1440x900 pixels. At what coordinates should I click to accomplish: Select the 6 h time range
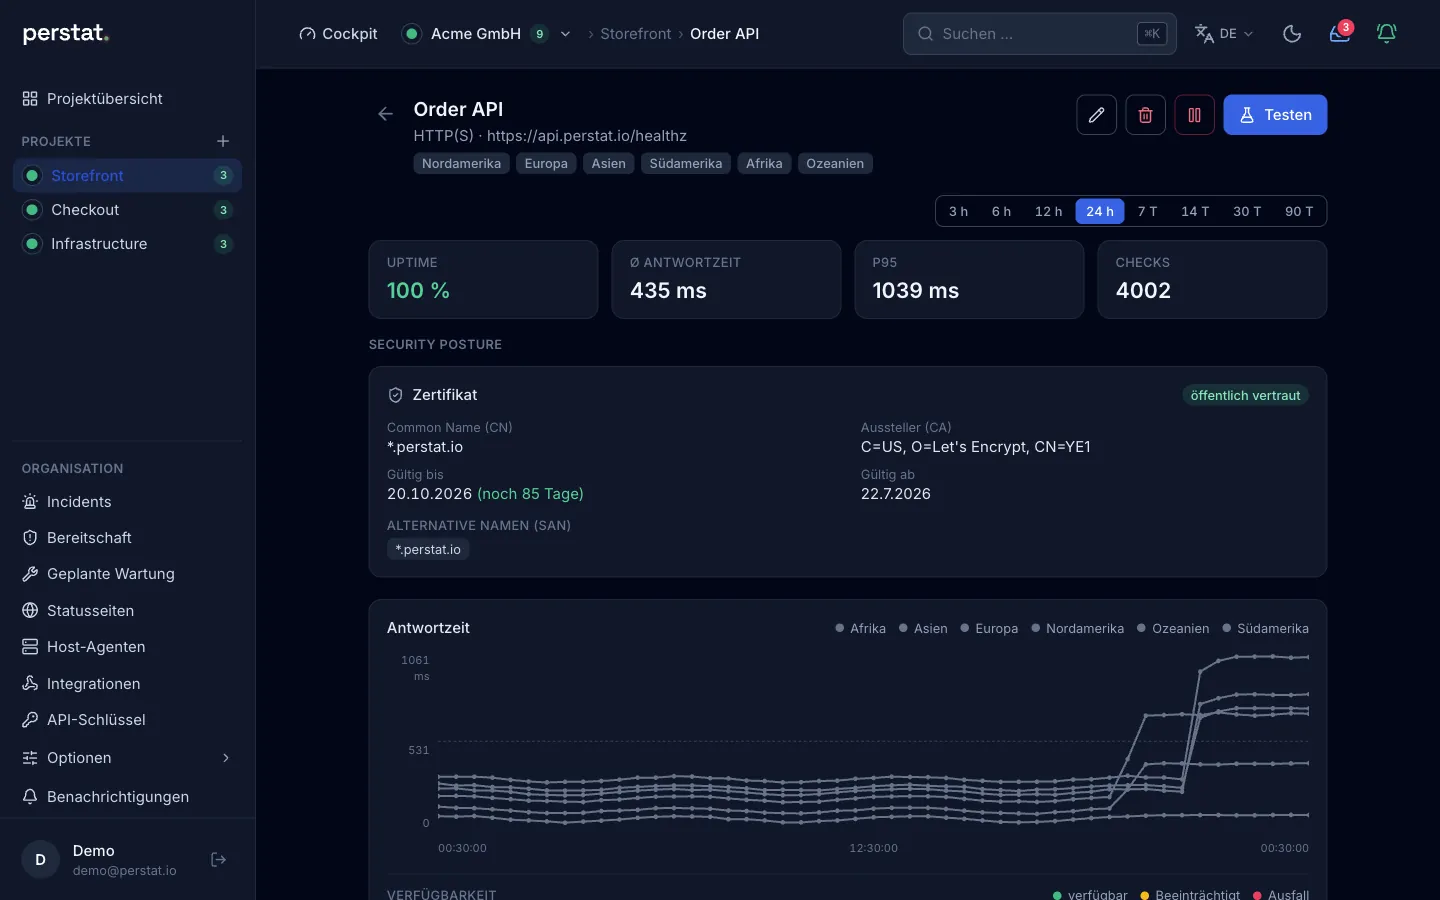point(1001,211)
